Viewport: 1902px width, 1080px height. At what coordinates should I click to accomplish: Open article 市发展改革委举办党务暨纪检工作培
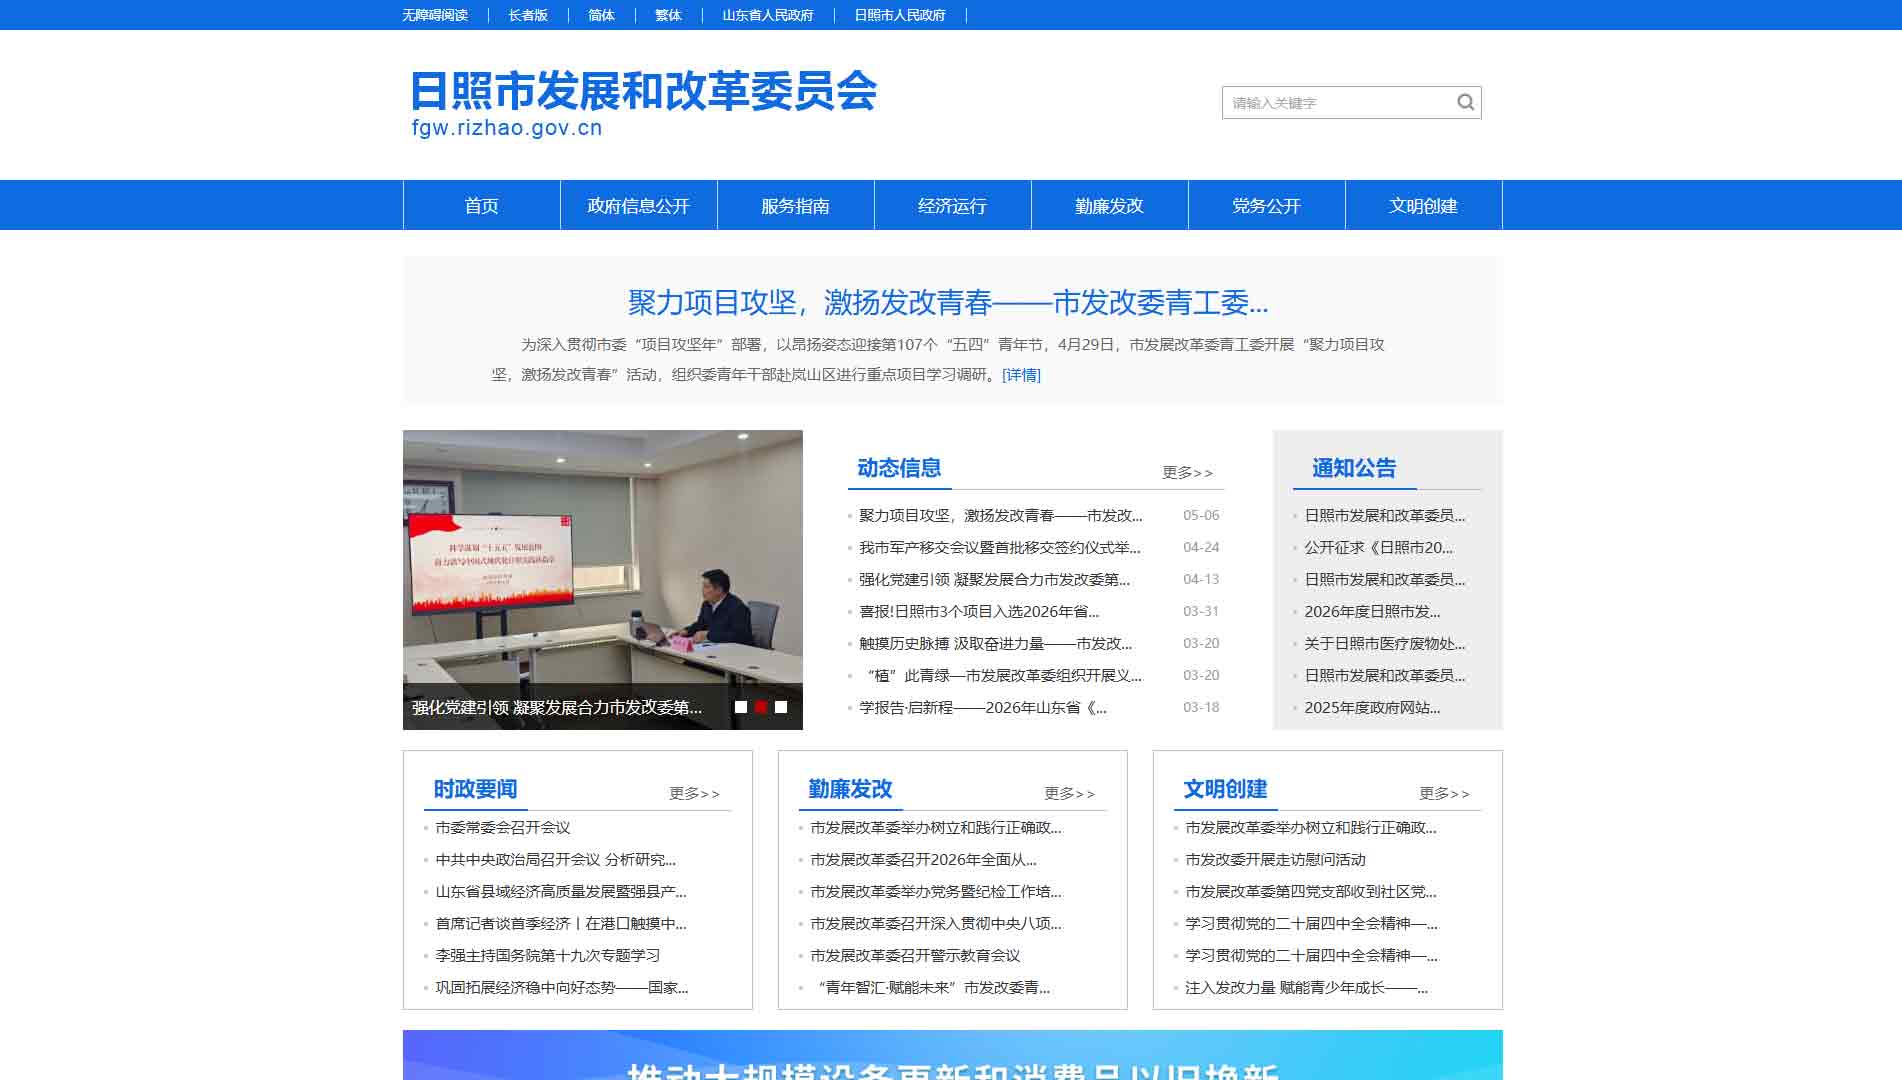(936, 891)
